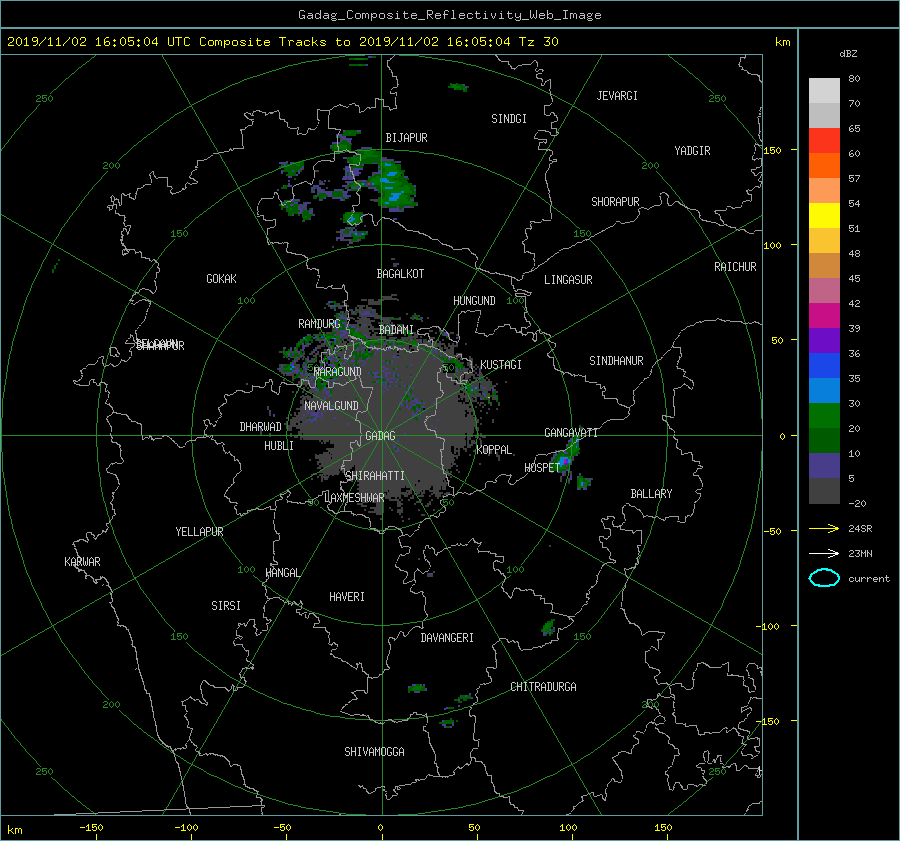Click the HOSPET city label
The height and width of the screenshot is (841, 900).
[x=542, y=468]
